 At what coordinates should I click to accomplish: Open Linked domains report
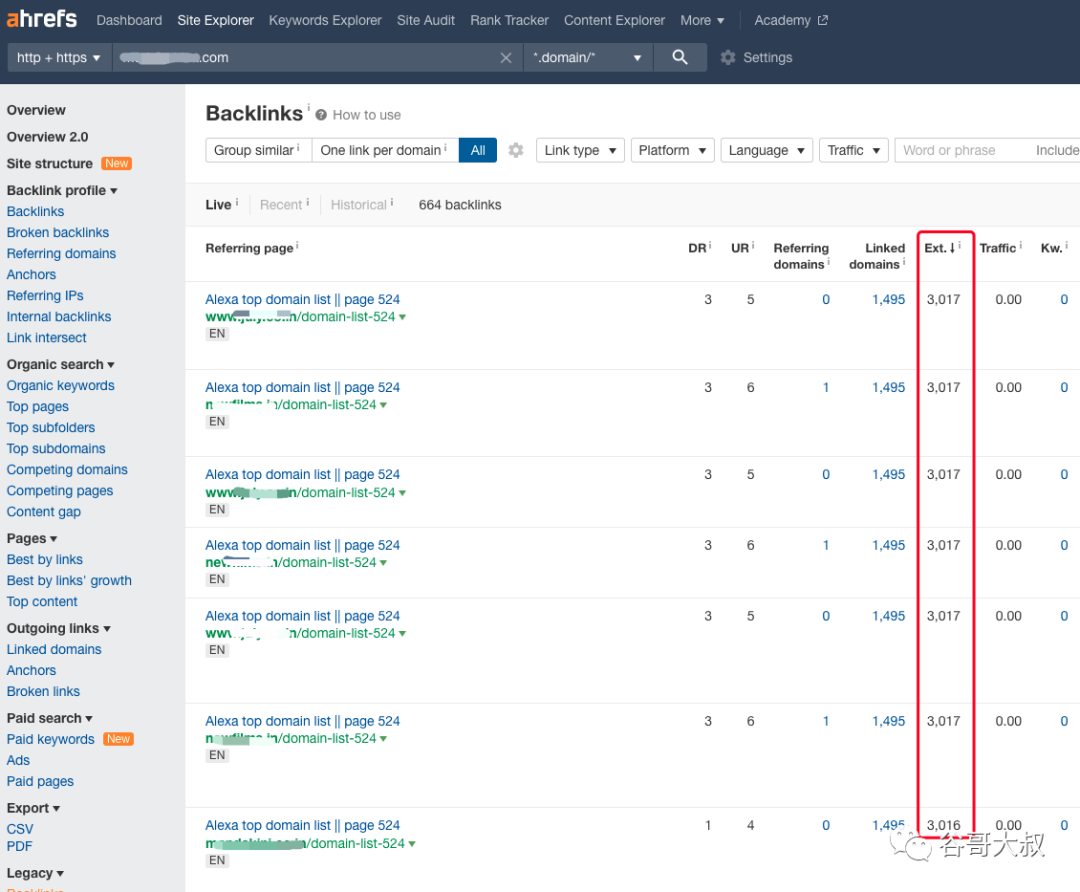(54, 650)
